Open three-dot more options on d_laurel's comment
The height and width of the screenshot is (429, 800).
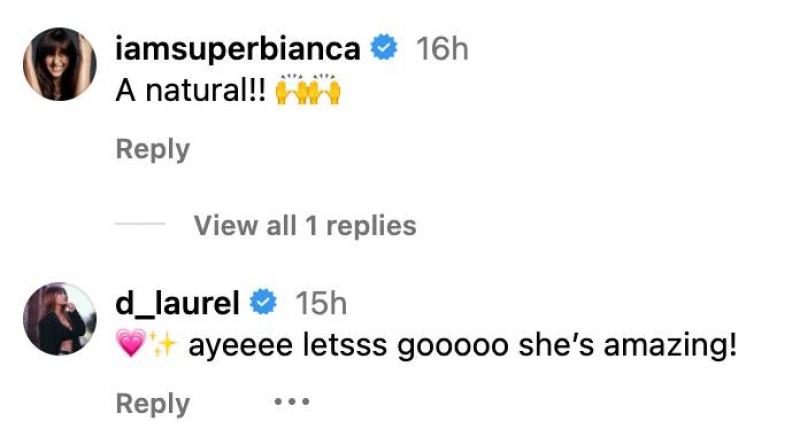291,404
